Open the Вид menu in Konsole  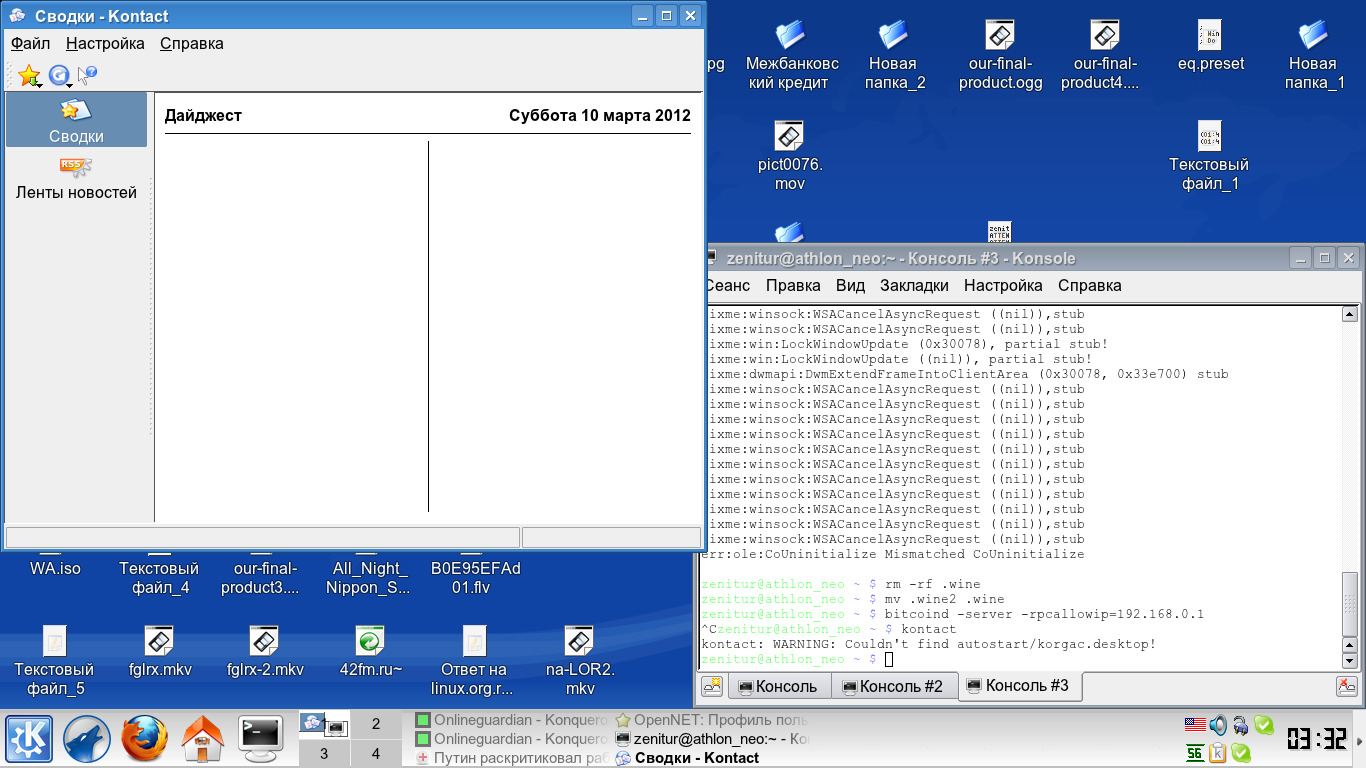point(850,285)
